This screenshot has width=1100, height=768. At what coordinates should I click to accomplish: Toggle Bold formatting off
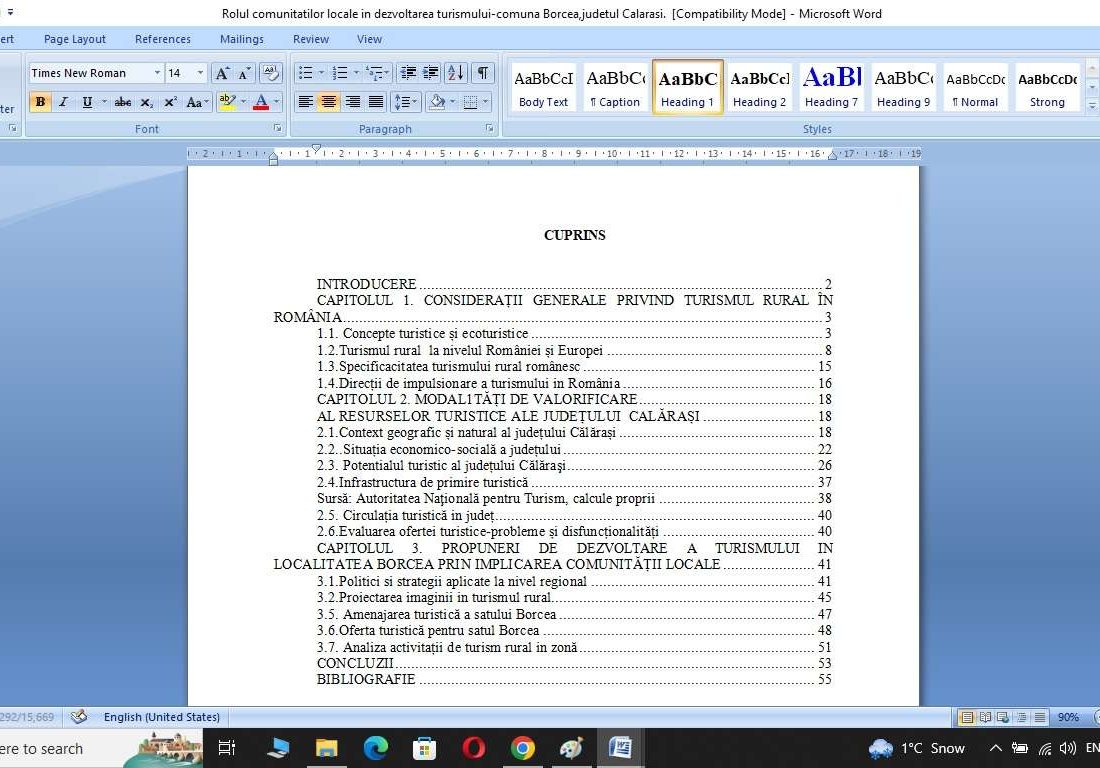[x=40, y=102]
